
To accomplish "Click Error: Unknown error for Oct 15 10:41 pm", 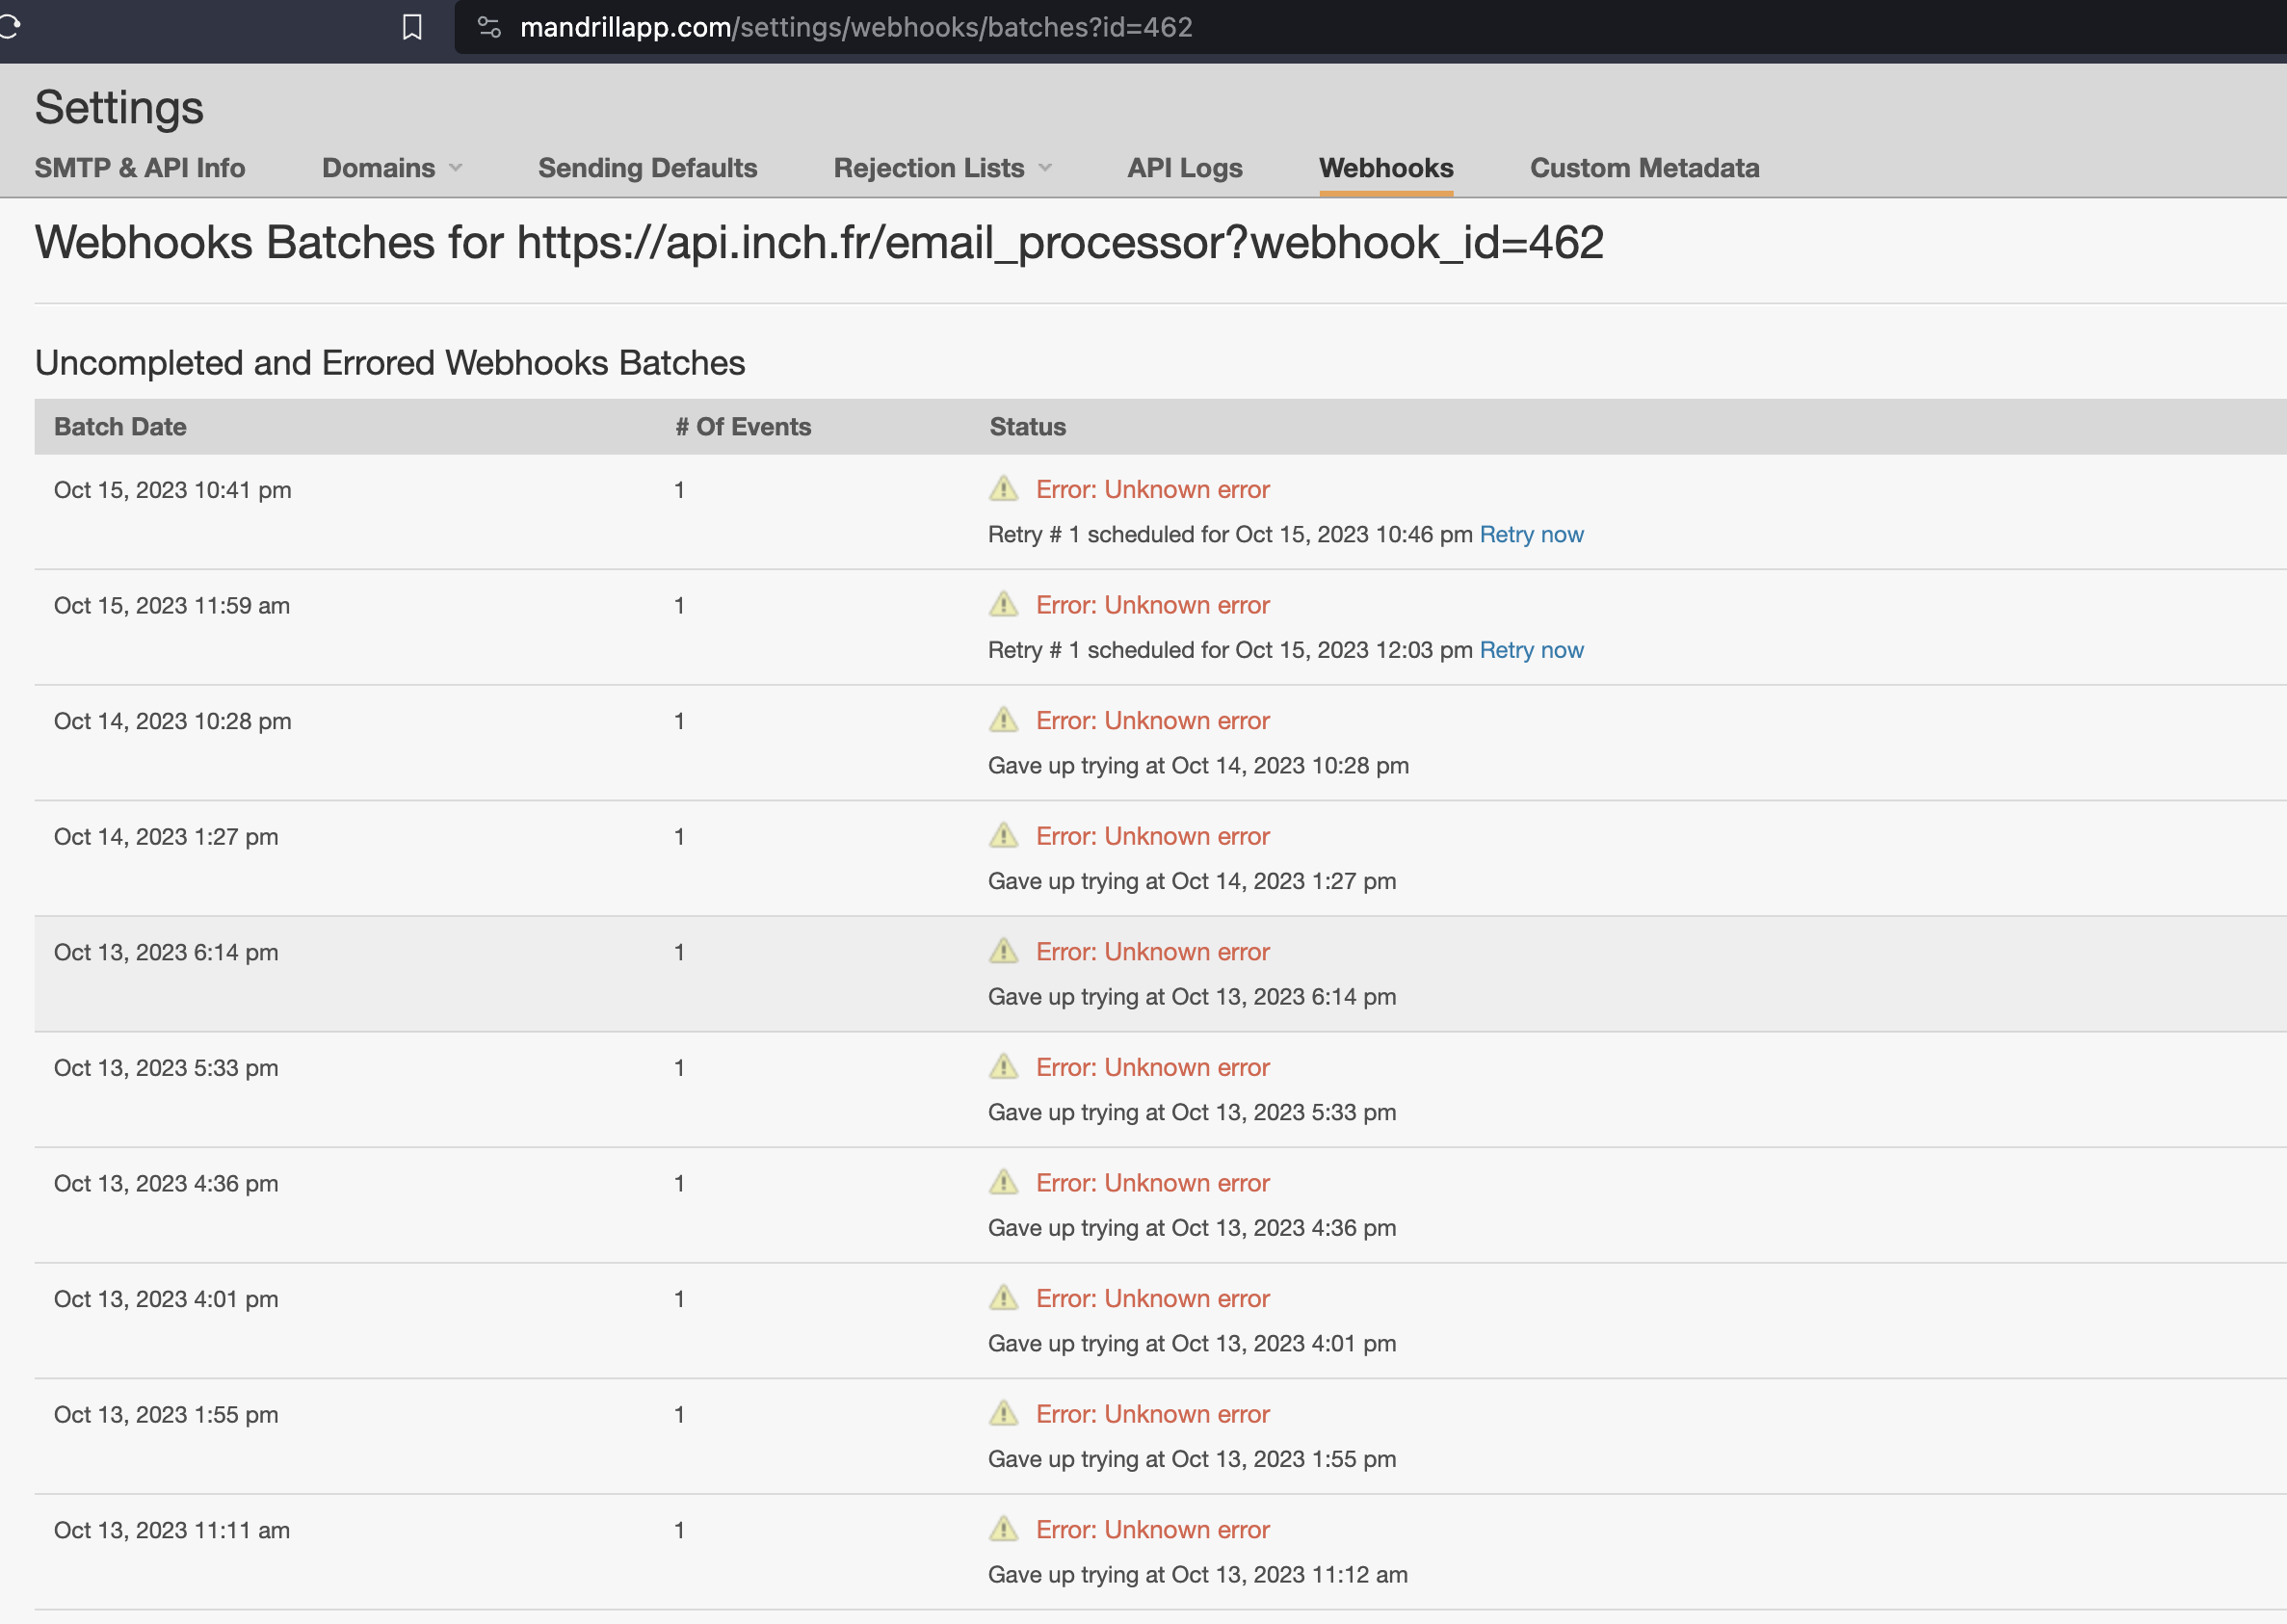I will 1152,489.
